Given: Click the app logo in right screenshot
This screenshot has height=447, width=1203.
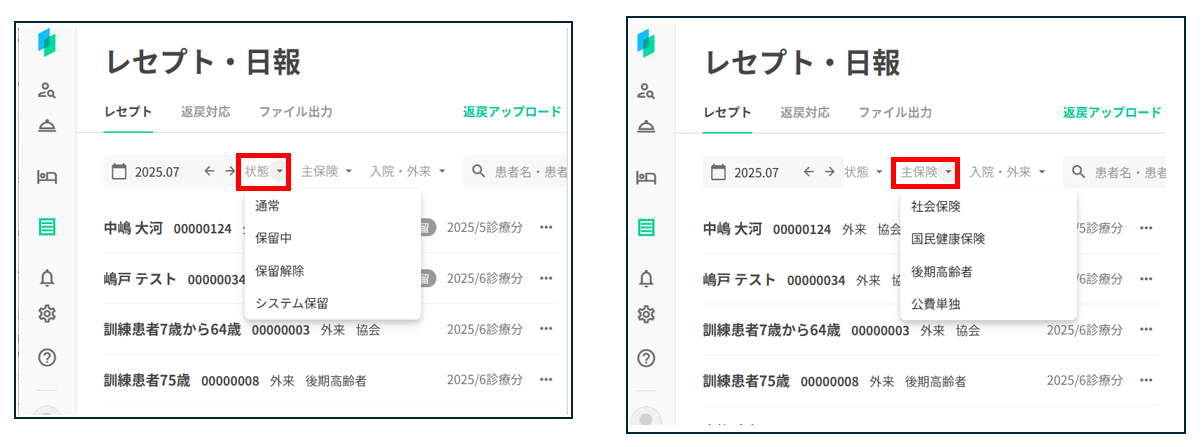Looking at the screenshot, I should click(646, 44).
